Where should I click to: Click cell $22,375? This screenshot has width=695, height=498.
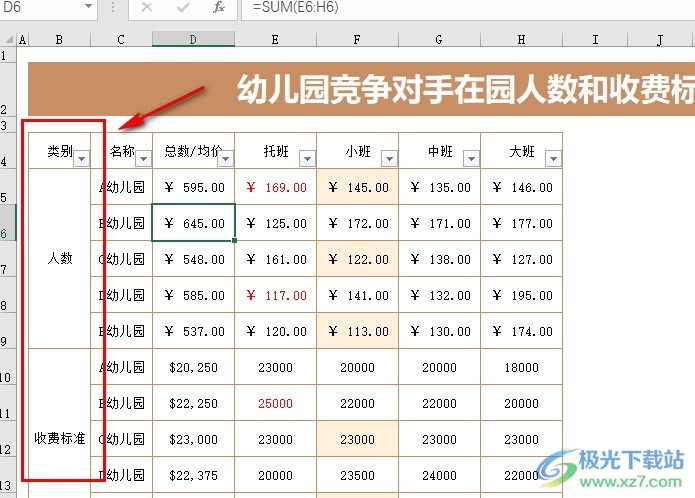pyautogui.click(x=193, y=475)
